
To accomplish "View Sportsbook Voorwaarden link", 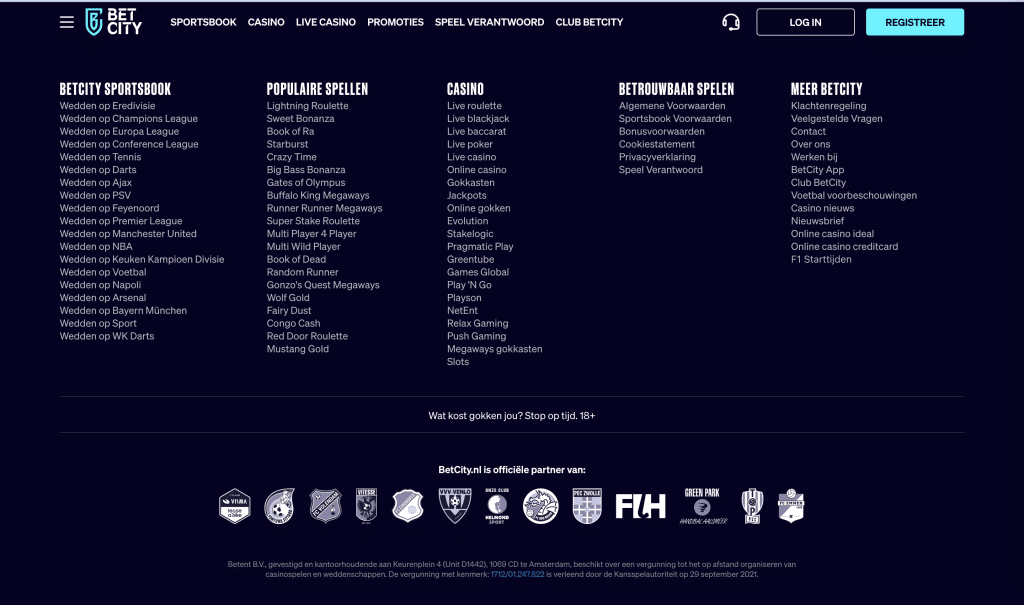I will click(x=675, y=119).
